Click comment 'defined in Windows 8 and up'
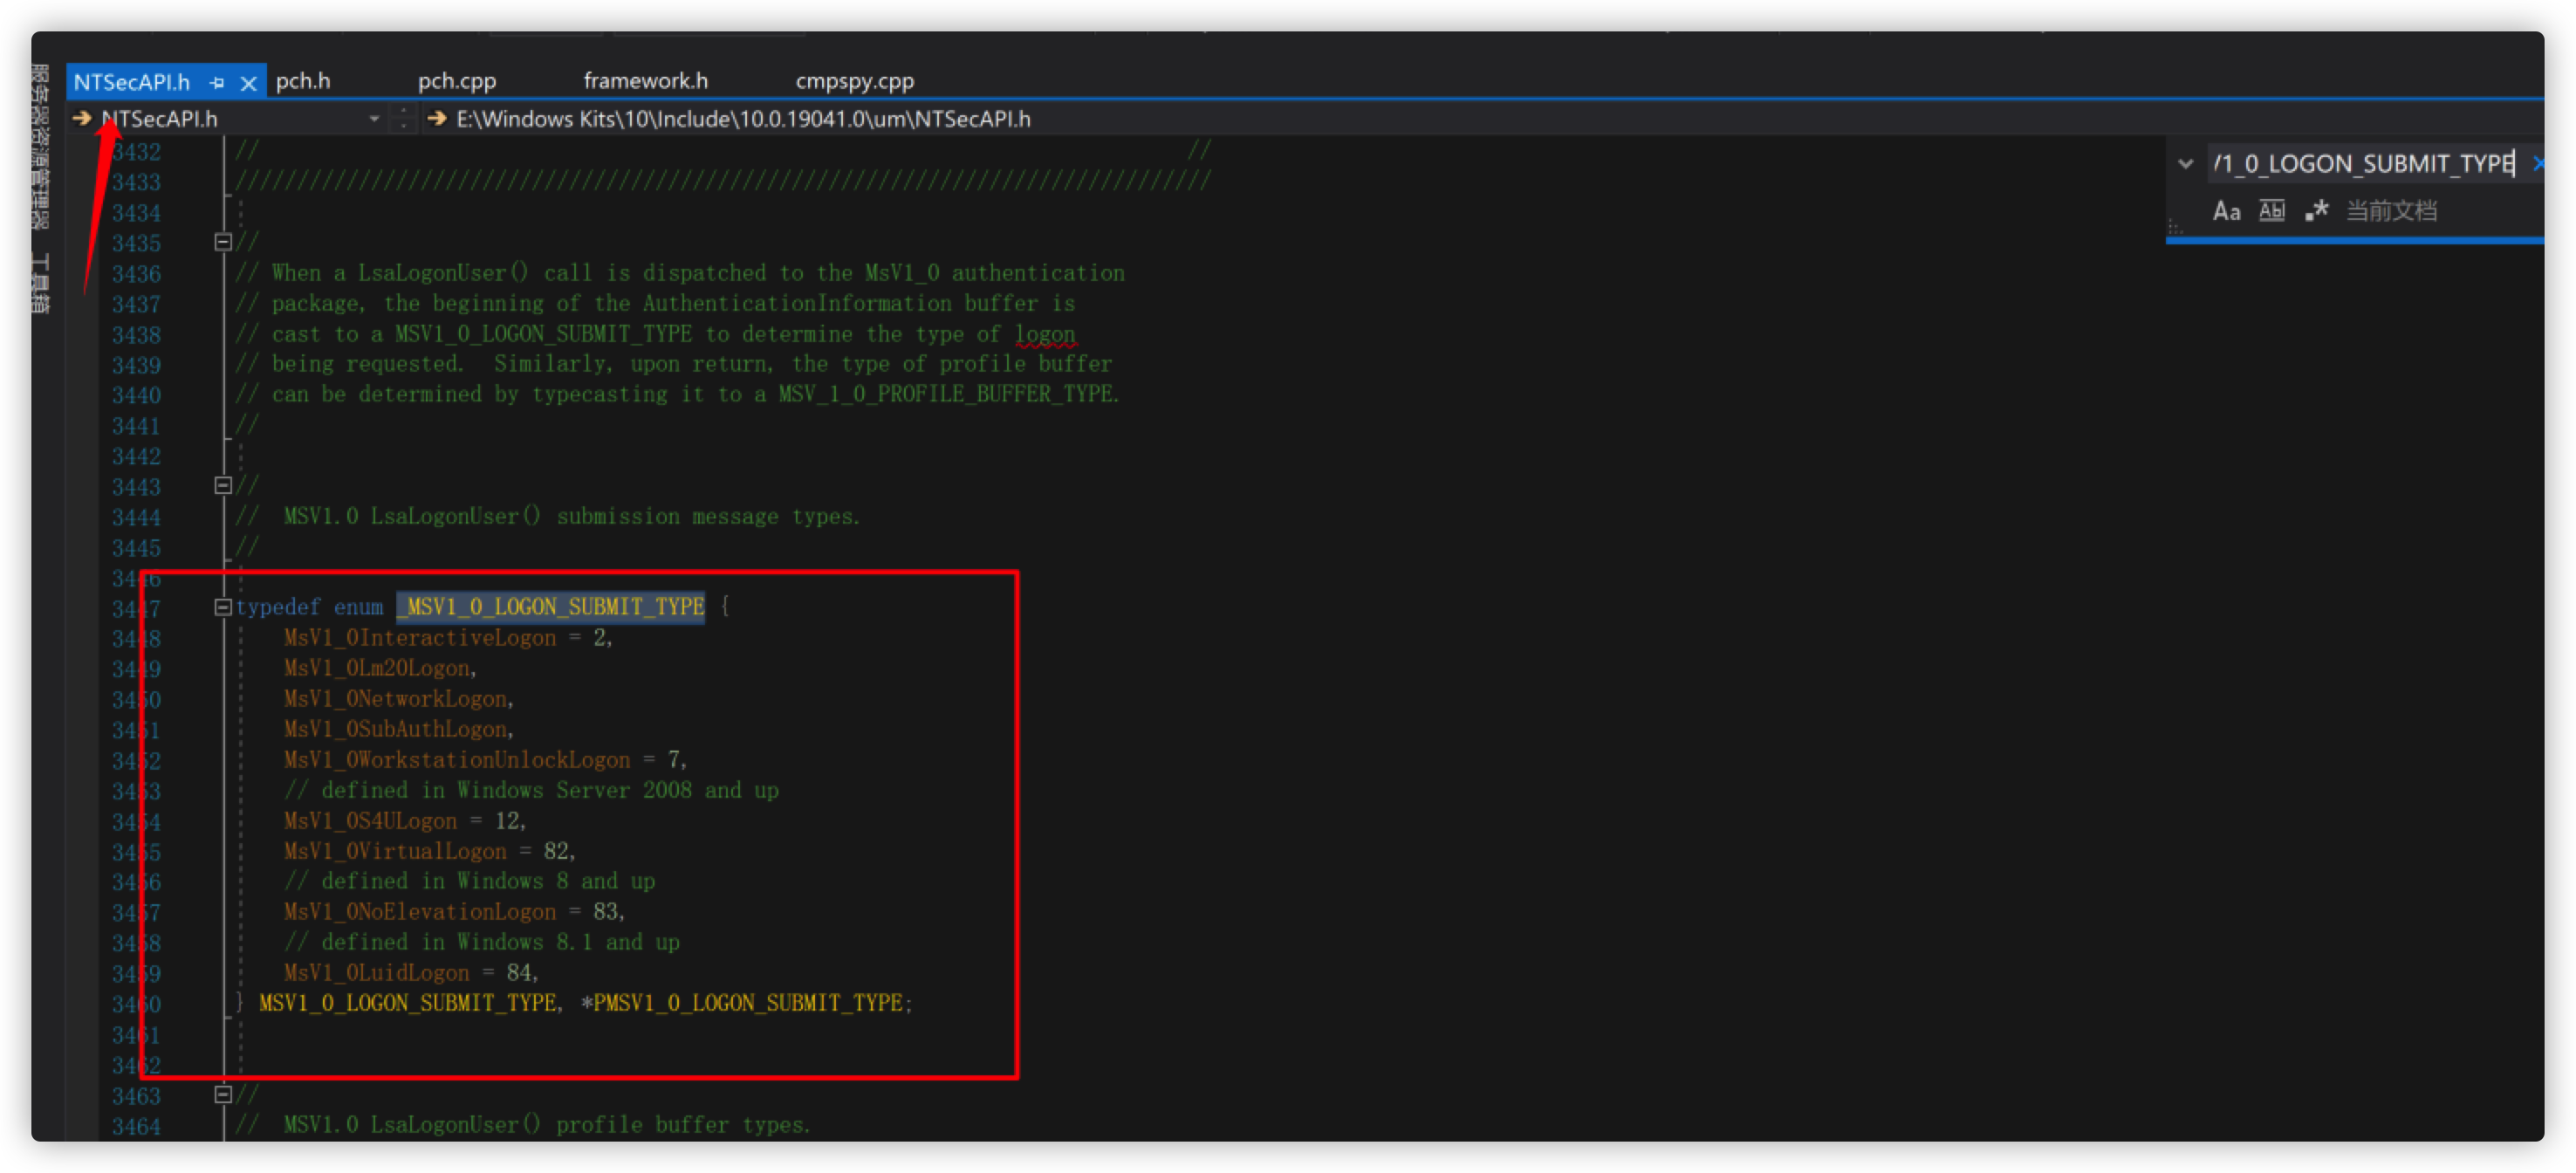 click(469, 881)
